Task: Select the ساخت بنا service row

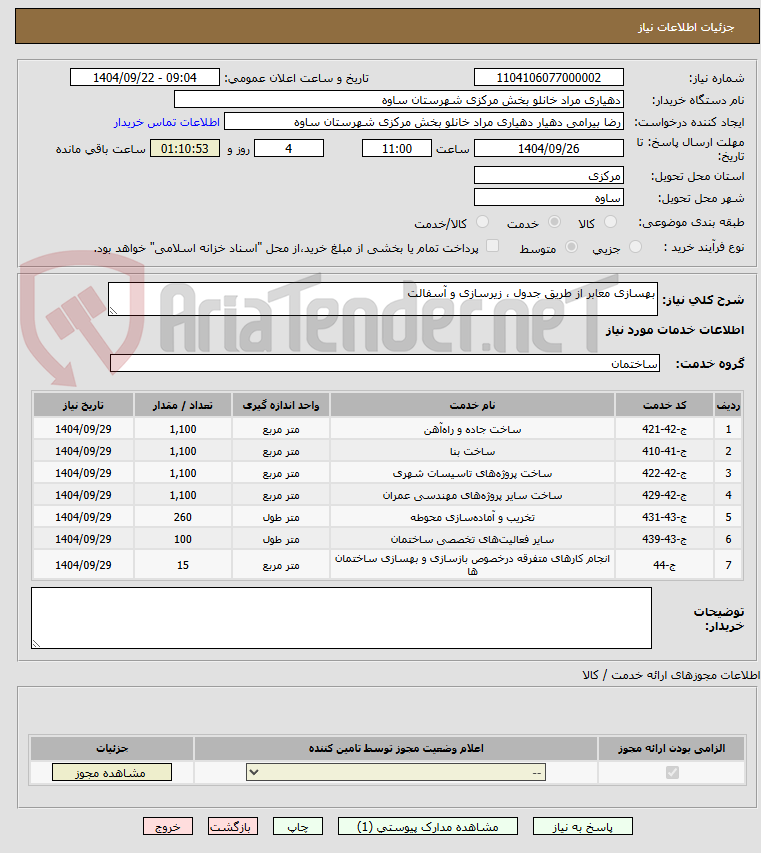Action: 472,452
